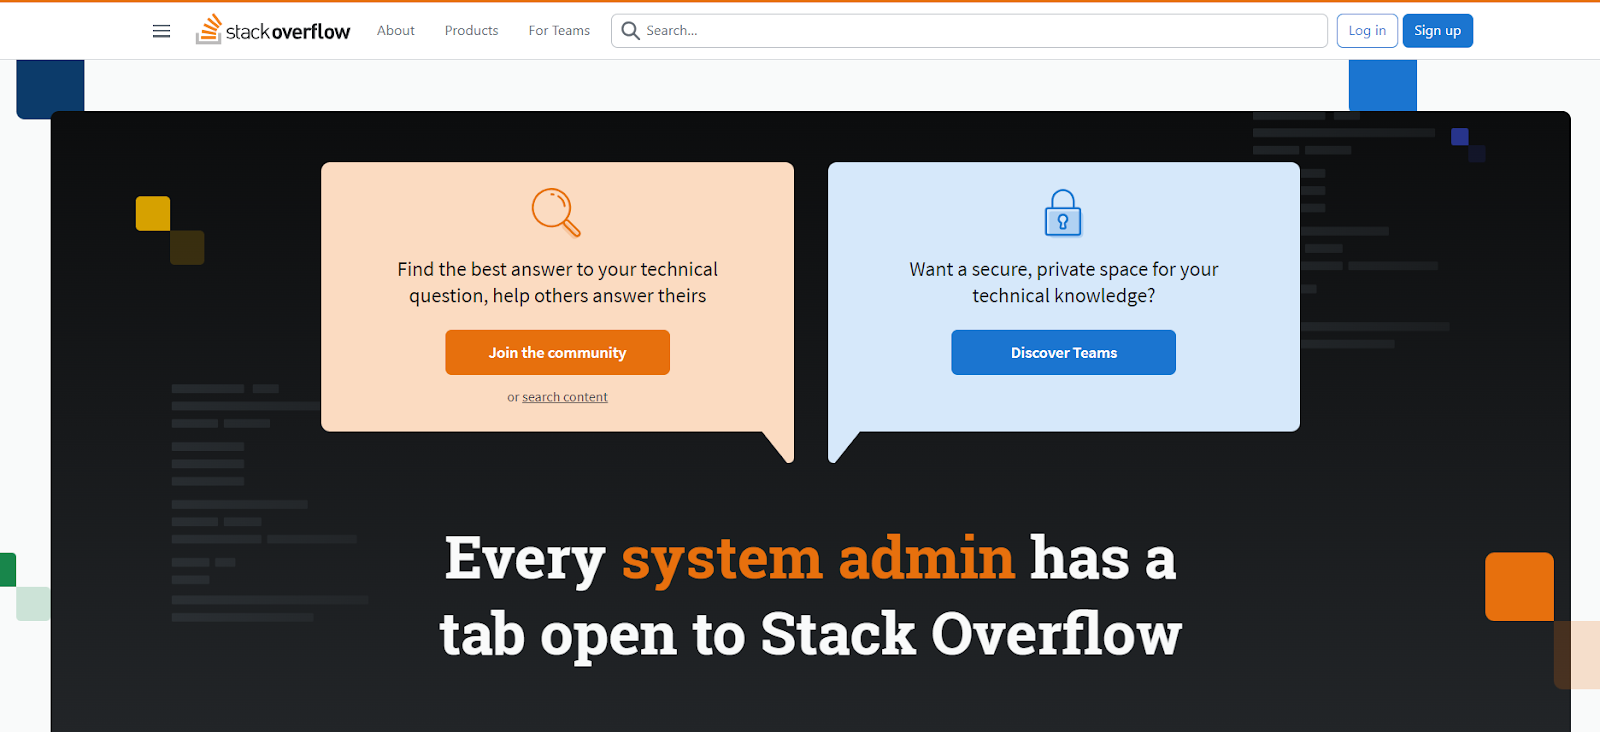Screen dimensions: 1600x732
Task: Click the Log in button
Action: pos(1367,31)
